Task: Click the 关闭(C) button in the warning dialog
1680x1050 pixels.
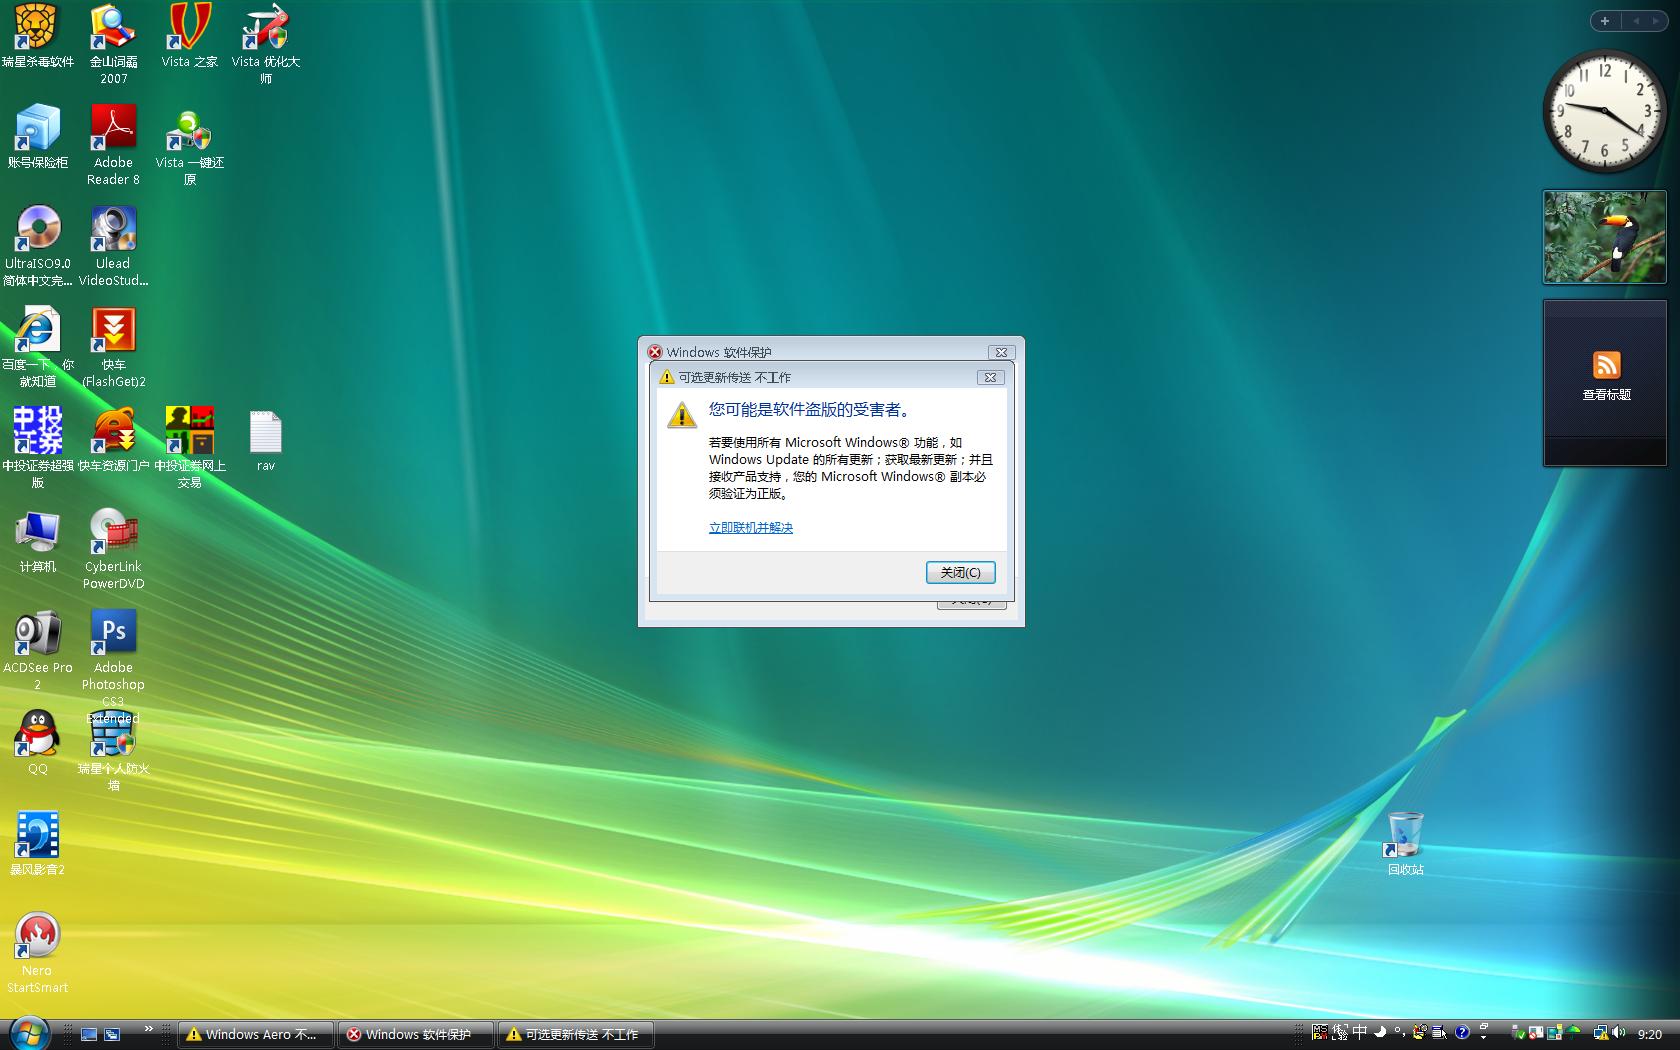Action: [960, 572]
